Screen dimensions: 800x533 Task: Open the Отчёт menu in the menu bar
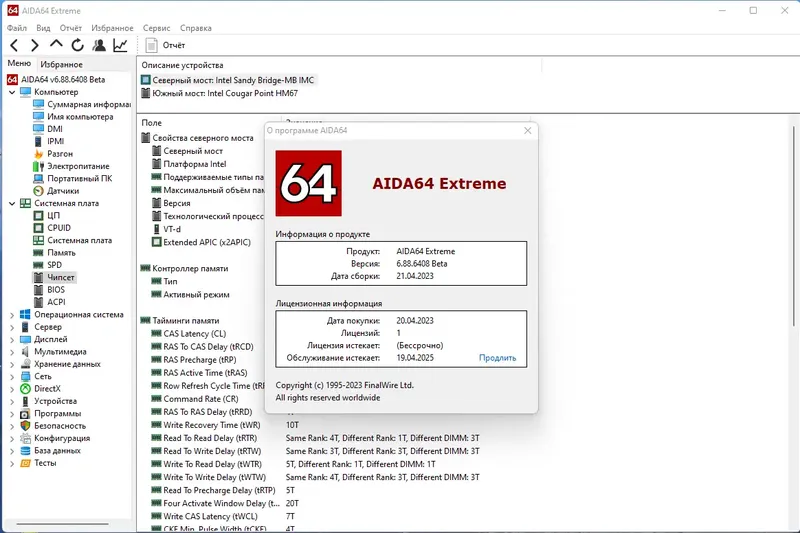(70, 28)
